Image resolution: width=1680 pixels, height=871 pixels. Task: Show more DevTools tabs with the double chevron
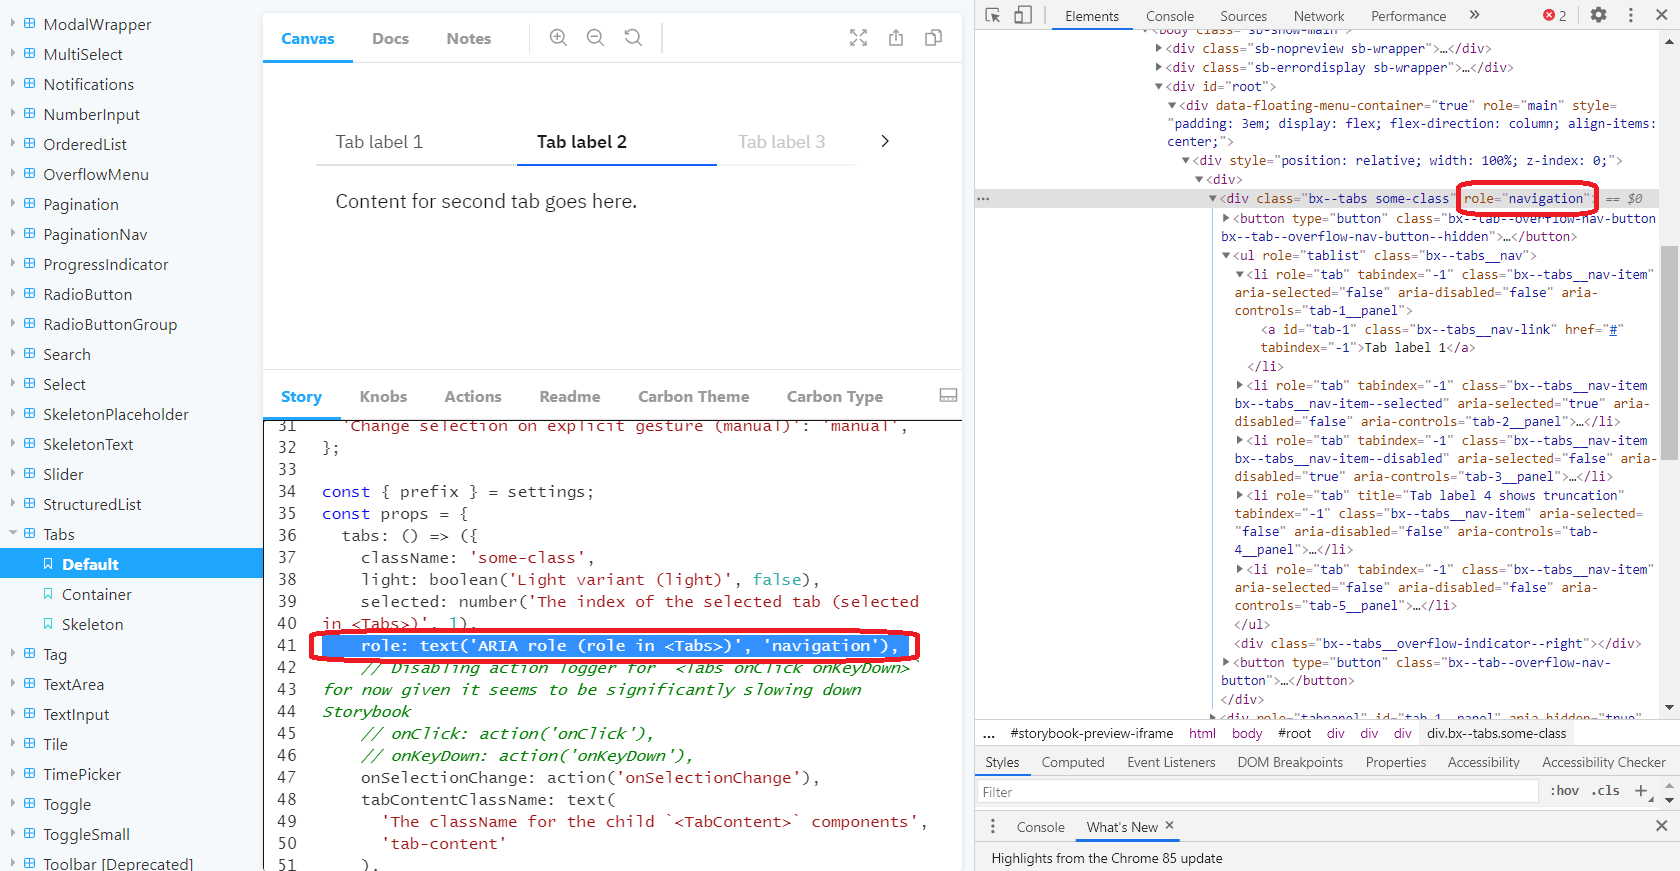click(x=1474, y=15)
